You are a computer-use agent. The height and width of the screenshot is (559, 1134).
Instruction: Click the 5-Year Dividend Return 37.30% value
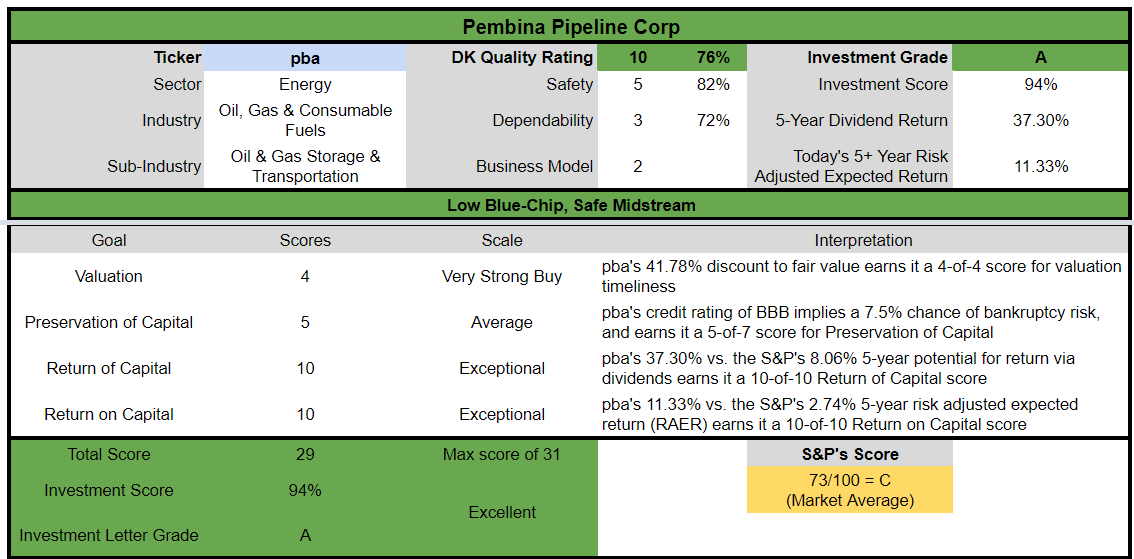(x=1041, y=120)
